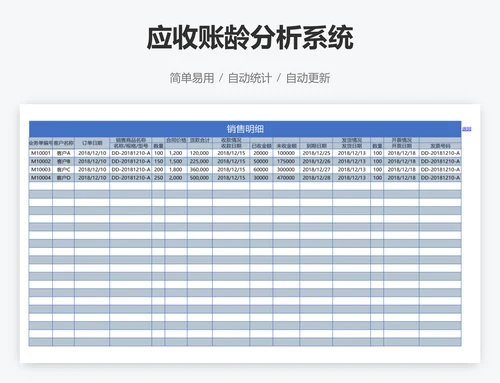The image size is (500, 383).
Task: Click the received amount cell 30000
Action: click(x=261, y=178)
